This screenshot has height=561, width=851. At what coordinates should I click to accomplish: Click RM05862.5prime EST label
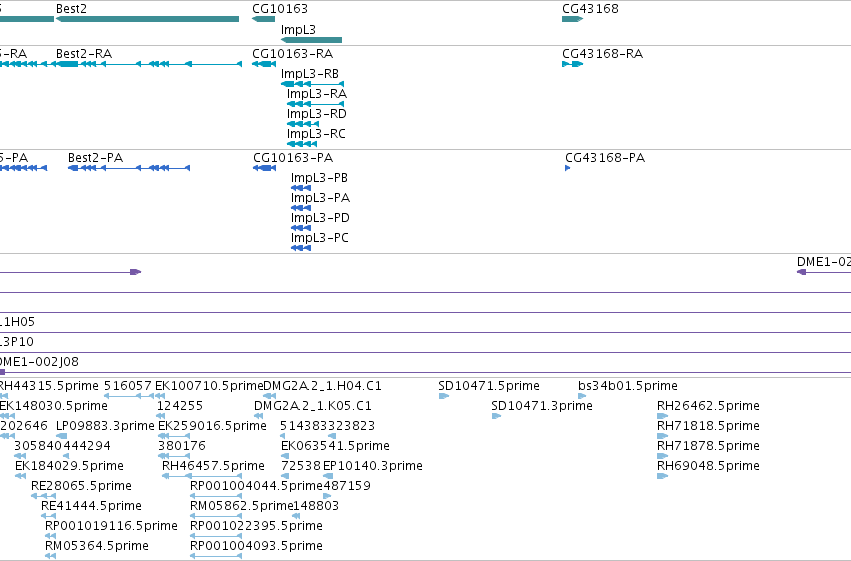[242, 506]
